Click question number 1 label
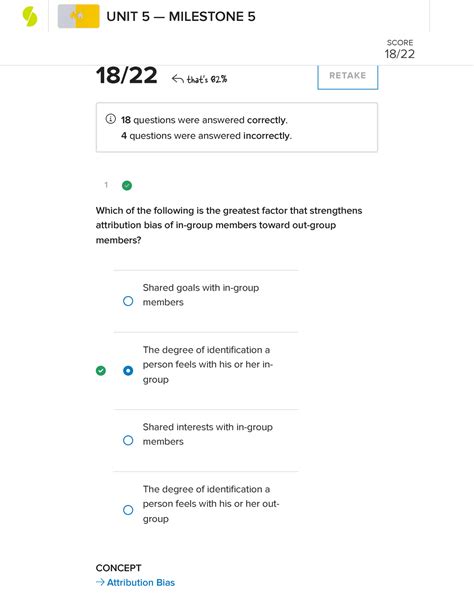The image size is (474, 613). [x=106, y=185]
